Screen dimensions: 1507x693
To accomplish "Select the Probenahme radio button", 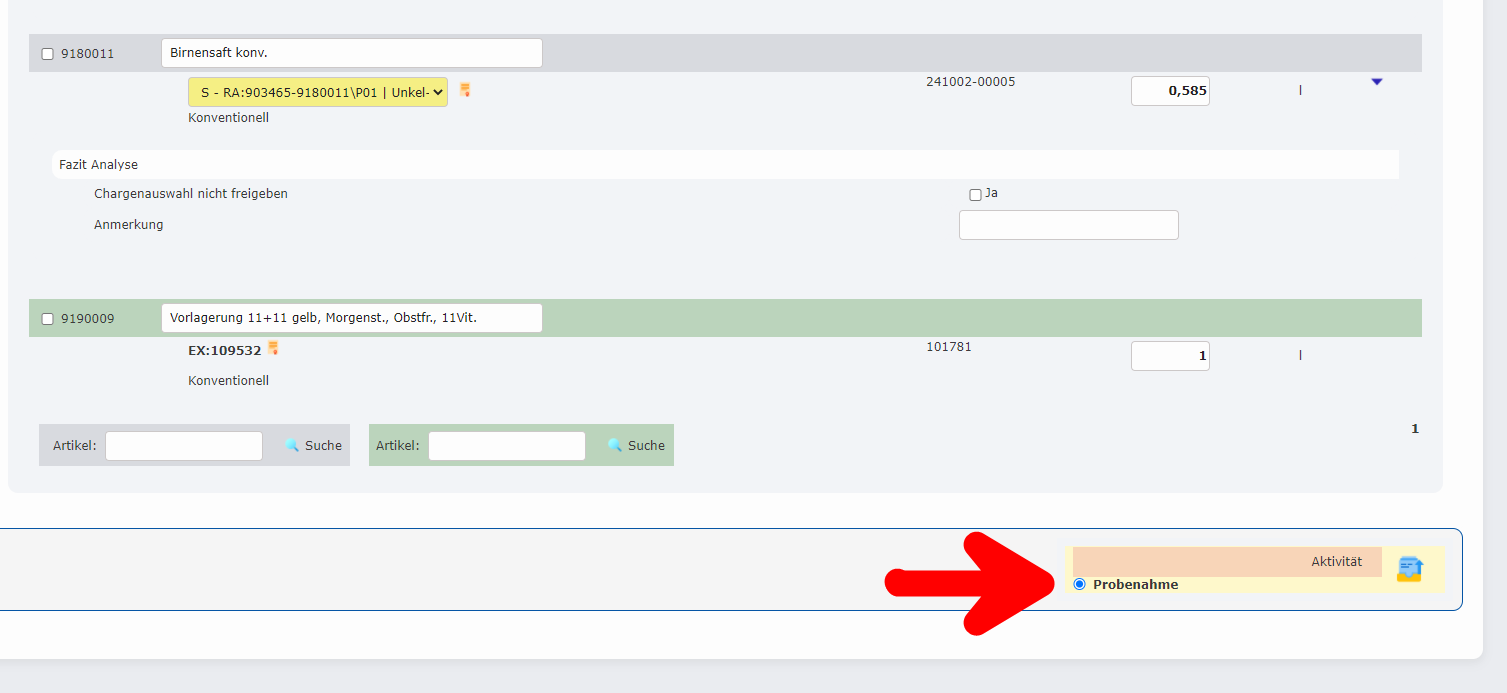I will [1079, 584].
